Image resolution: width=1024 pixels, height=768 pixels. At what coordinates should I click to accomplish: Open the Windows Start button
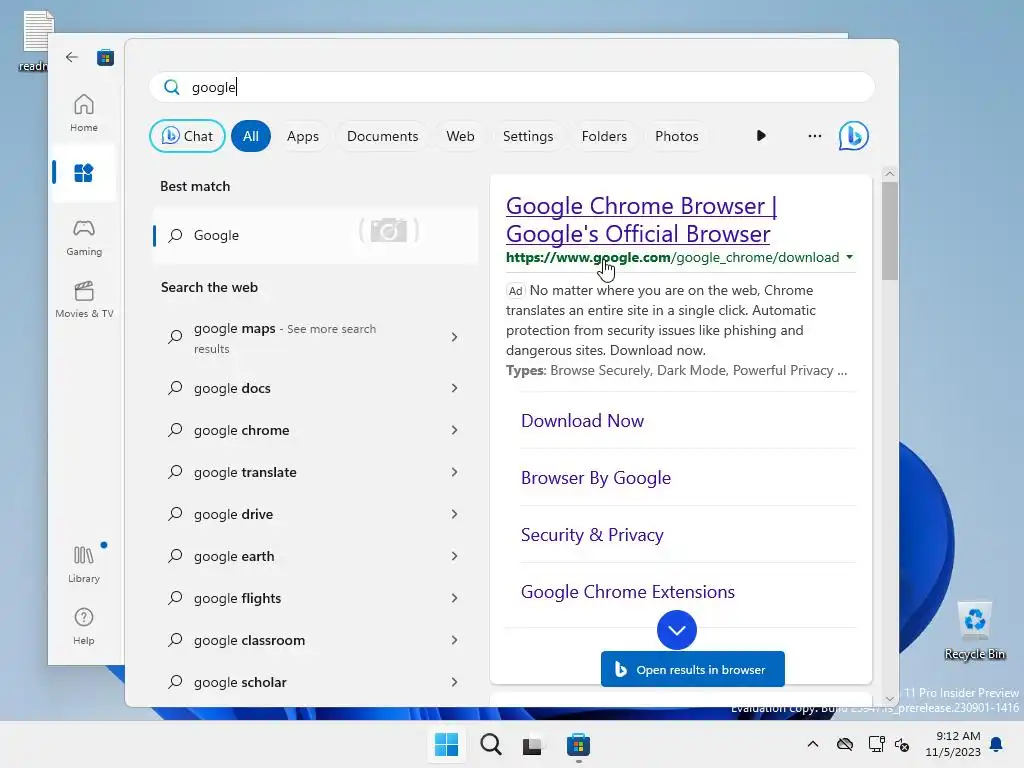pos(447,744)
